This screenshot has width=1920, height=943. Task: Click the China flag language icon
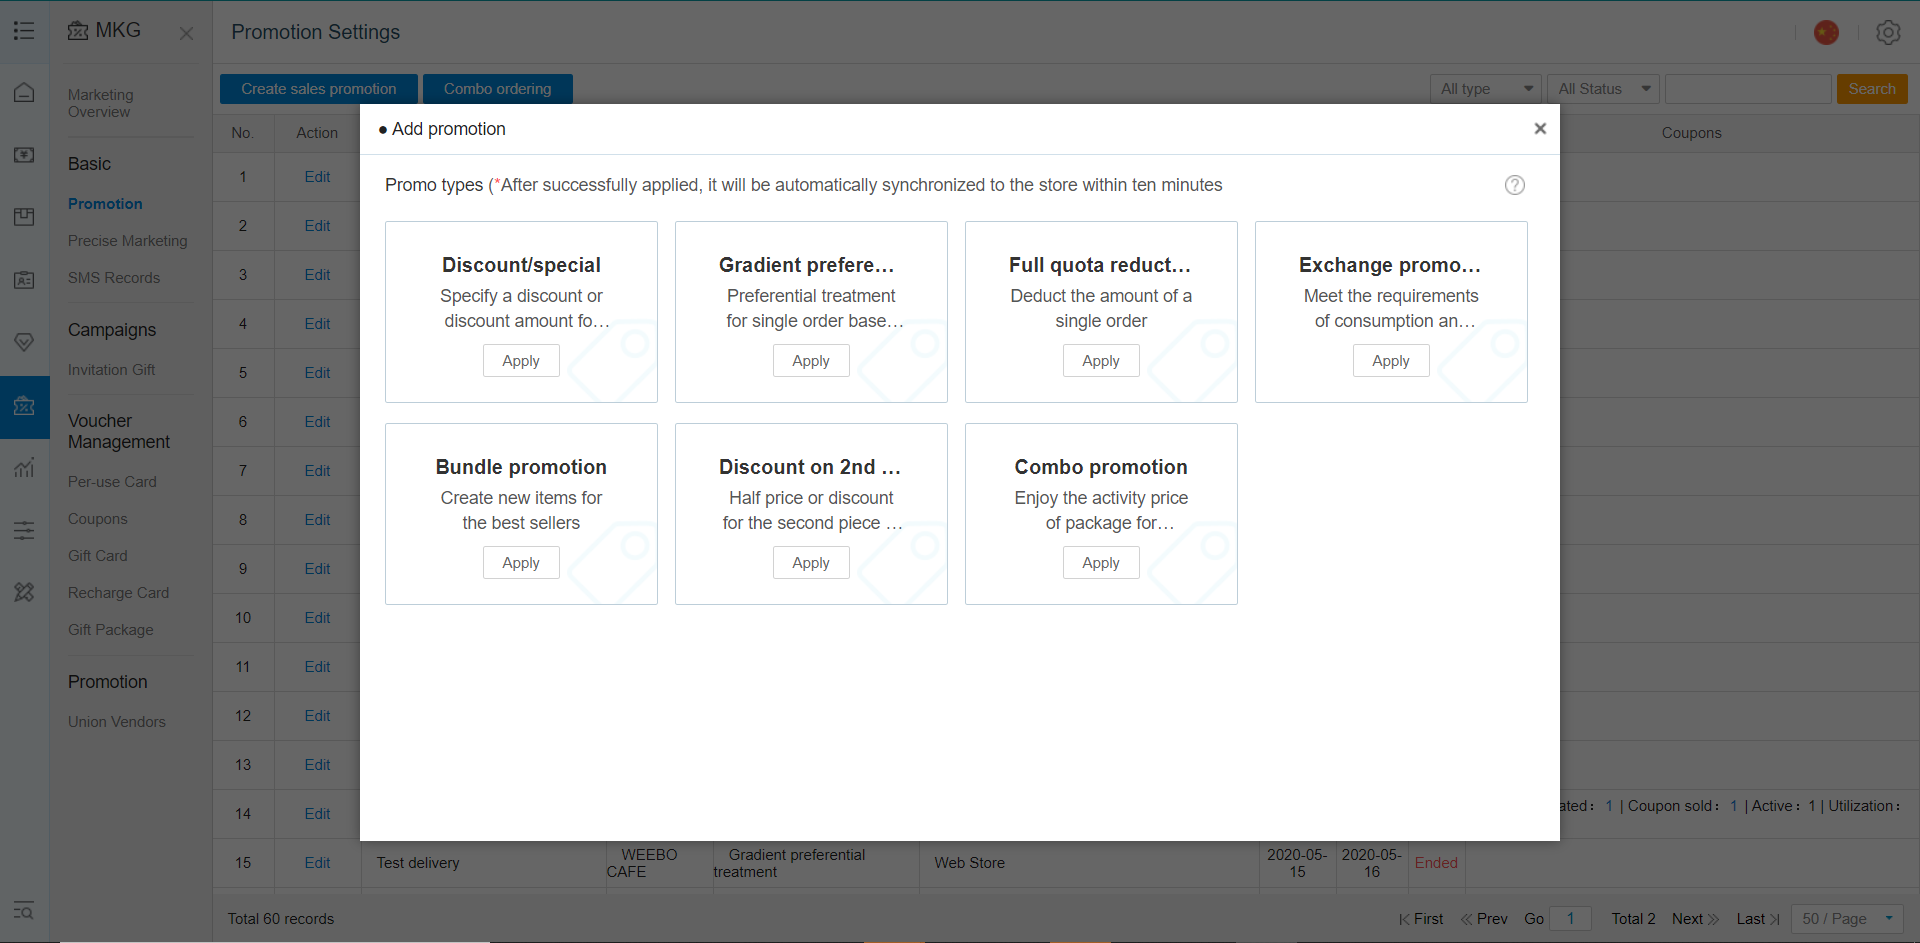(x=1826, y=32)
